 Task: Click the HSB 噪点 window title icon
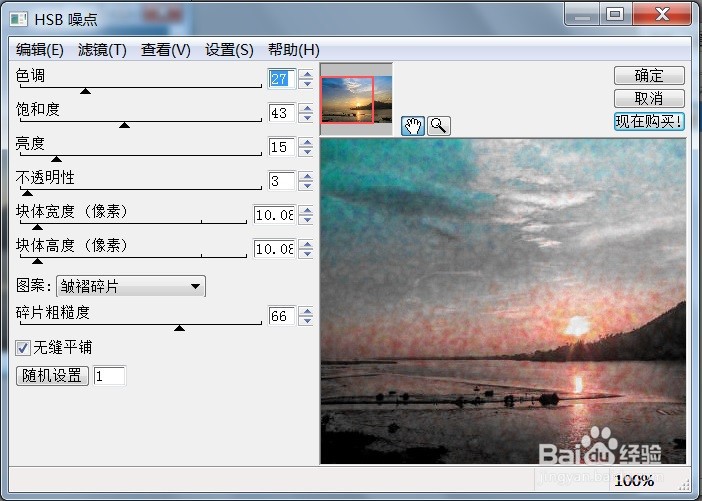click(x=19, y=19)
